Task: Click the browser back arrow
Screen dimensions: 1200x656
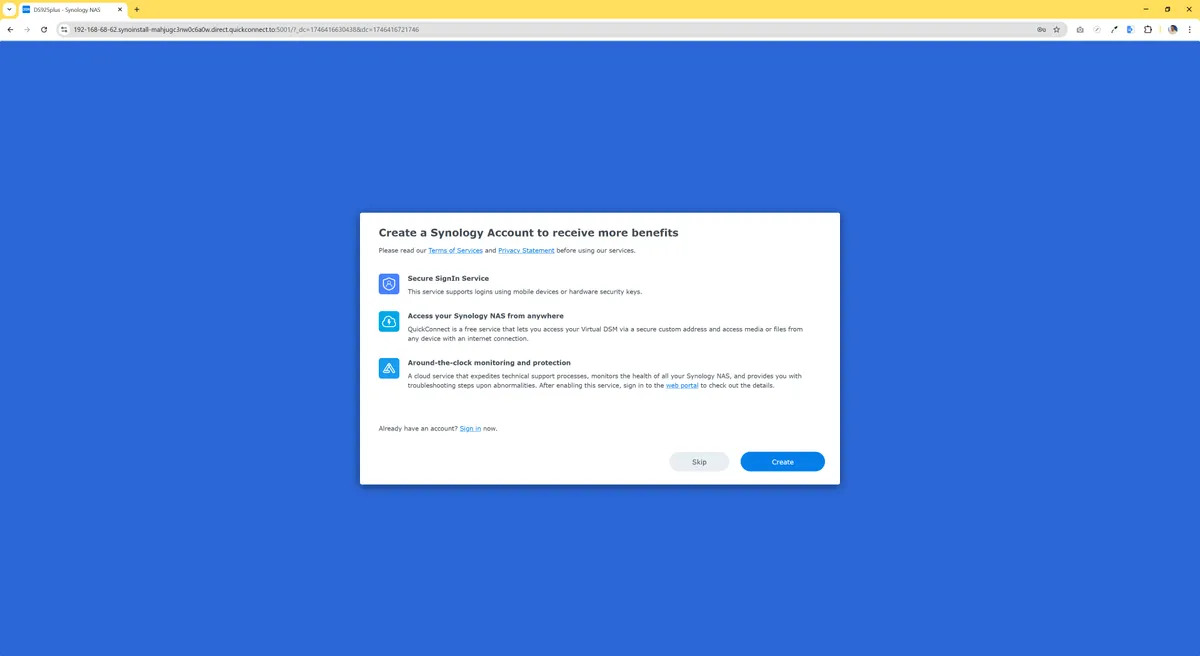Action: 10,29
